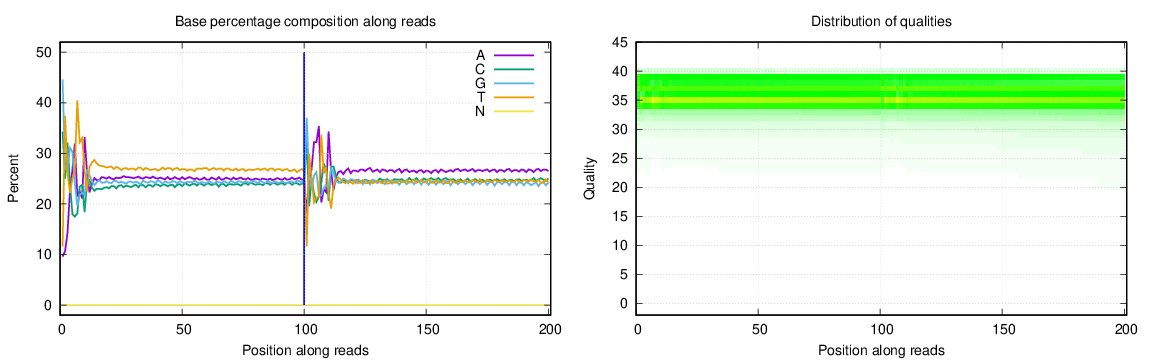Screen dimensions: 1152x360
Task: Click the green C legend line
Action: point(514,69)
